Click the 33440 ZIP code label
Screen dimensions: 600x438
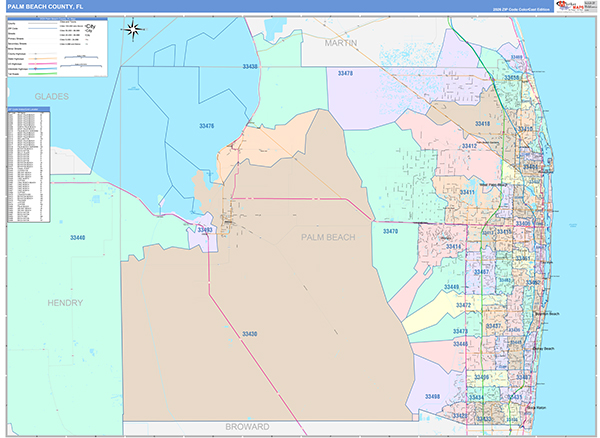tap(78, 237)
